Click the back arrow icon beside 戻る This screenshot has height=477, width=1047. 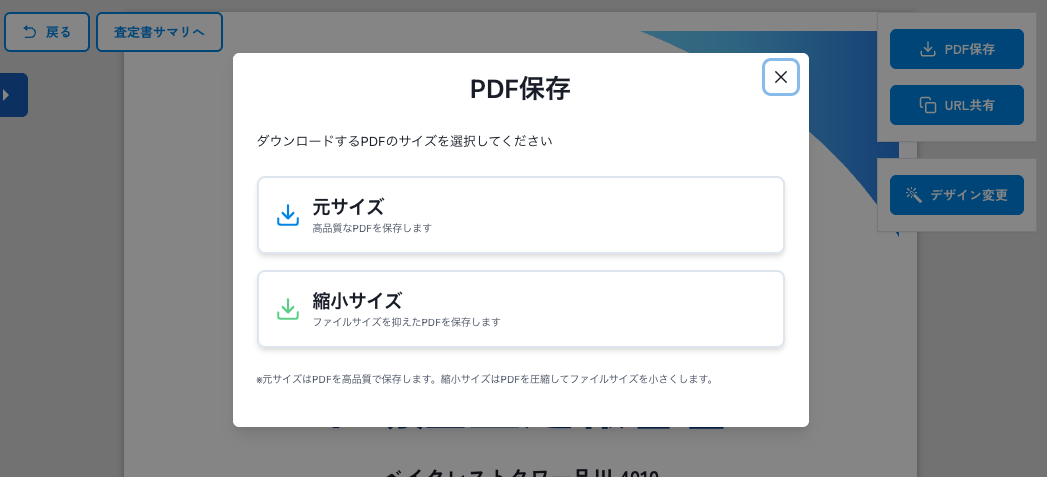(30, 32)
